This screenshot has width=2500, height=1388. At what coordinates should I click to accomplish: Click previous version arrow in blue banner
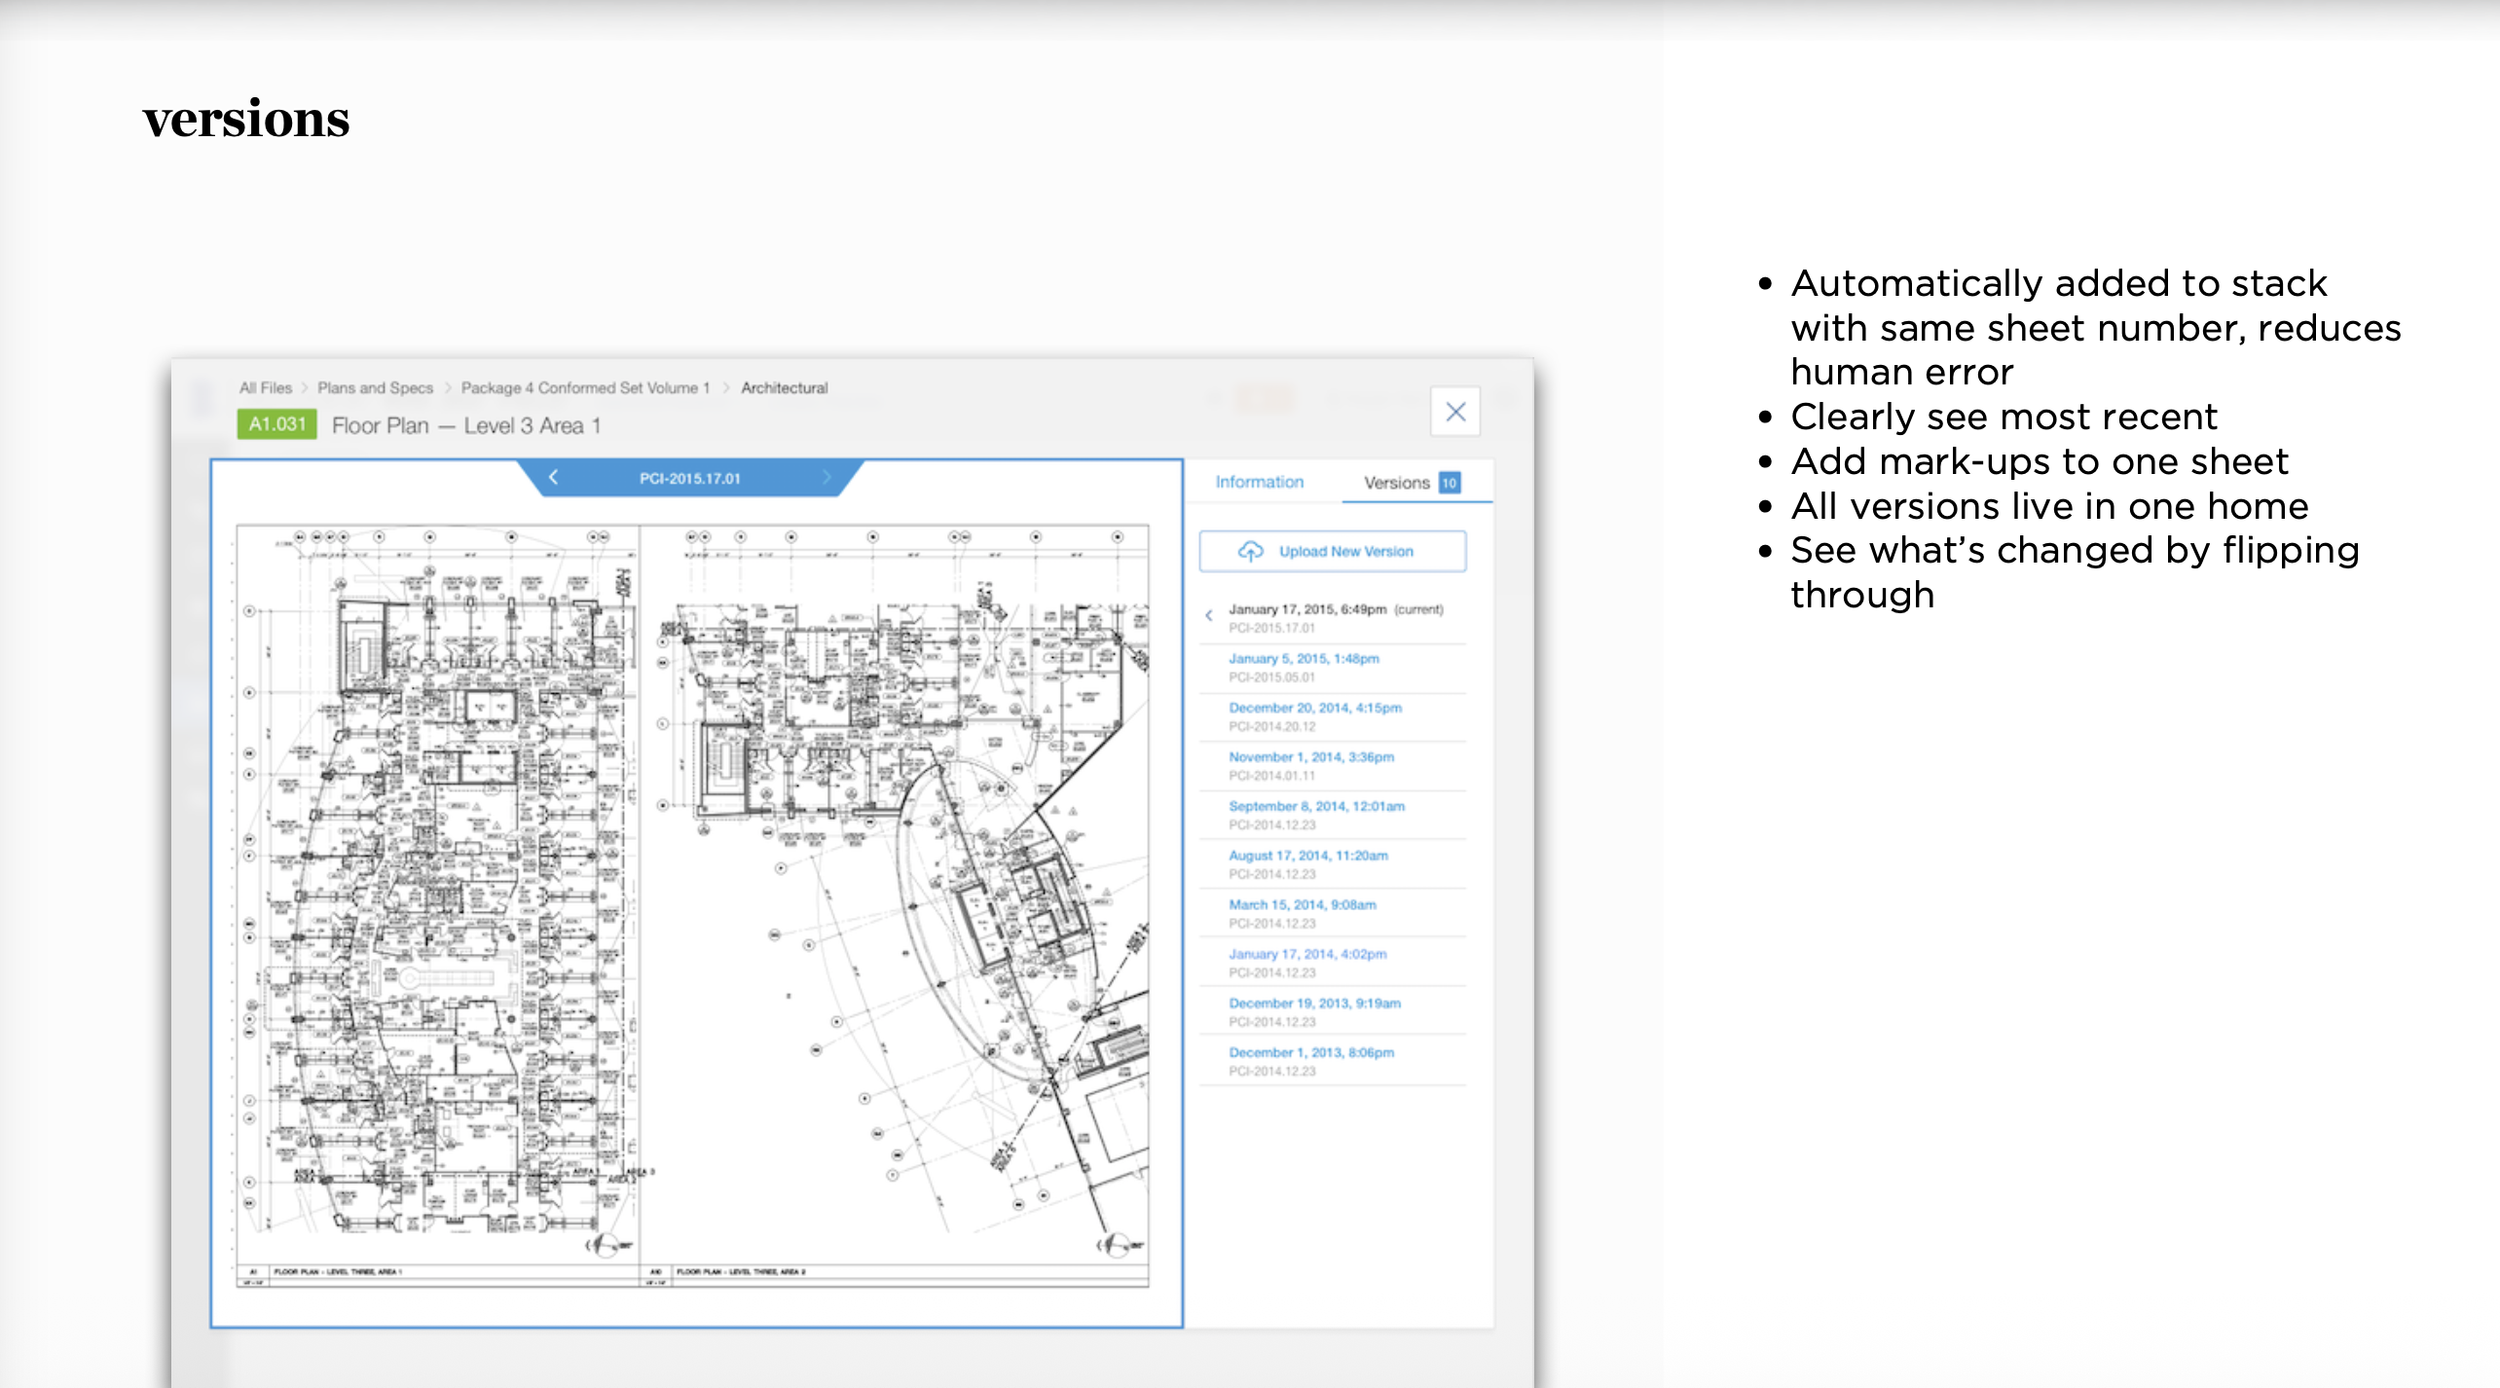pos(553,478)
